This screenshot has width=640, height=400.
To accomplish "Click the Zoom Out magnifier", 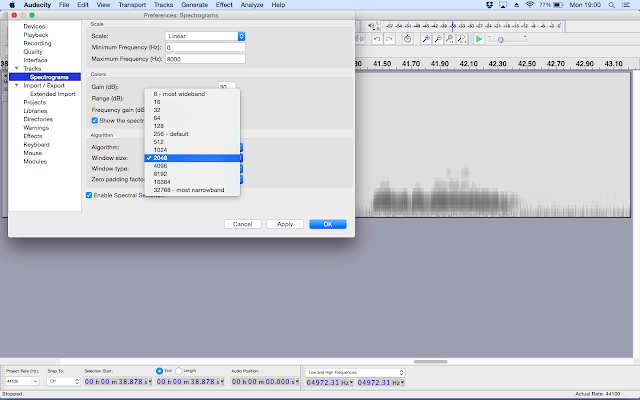I will click(438, 39).
